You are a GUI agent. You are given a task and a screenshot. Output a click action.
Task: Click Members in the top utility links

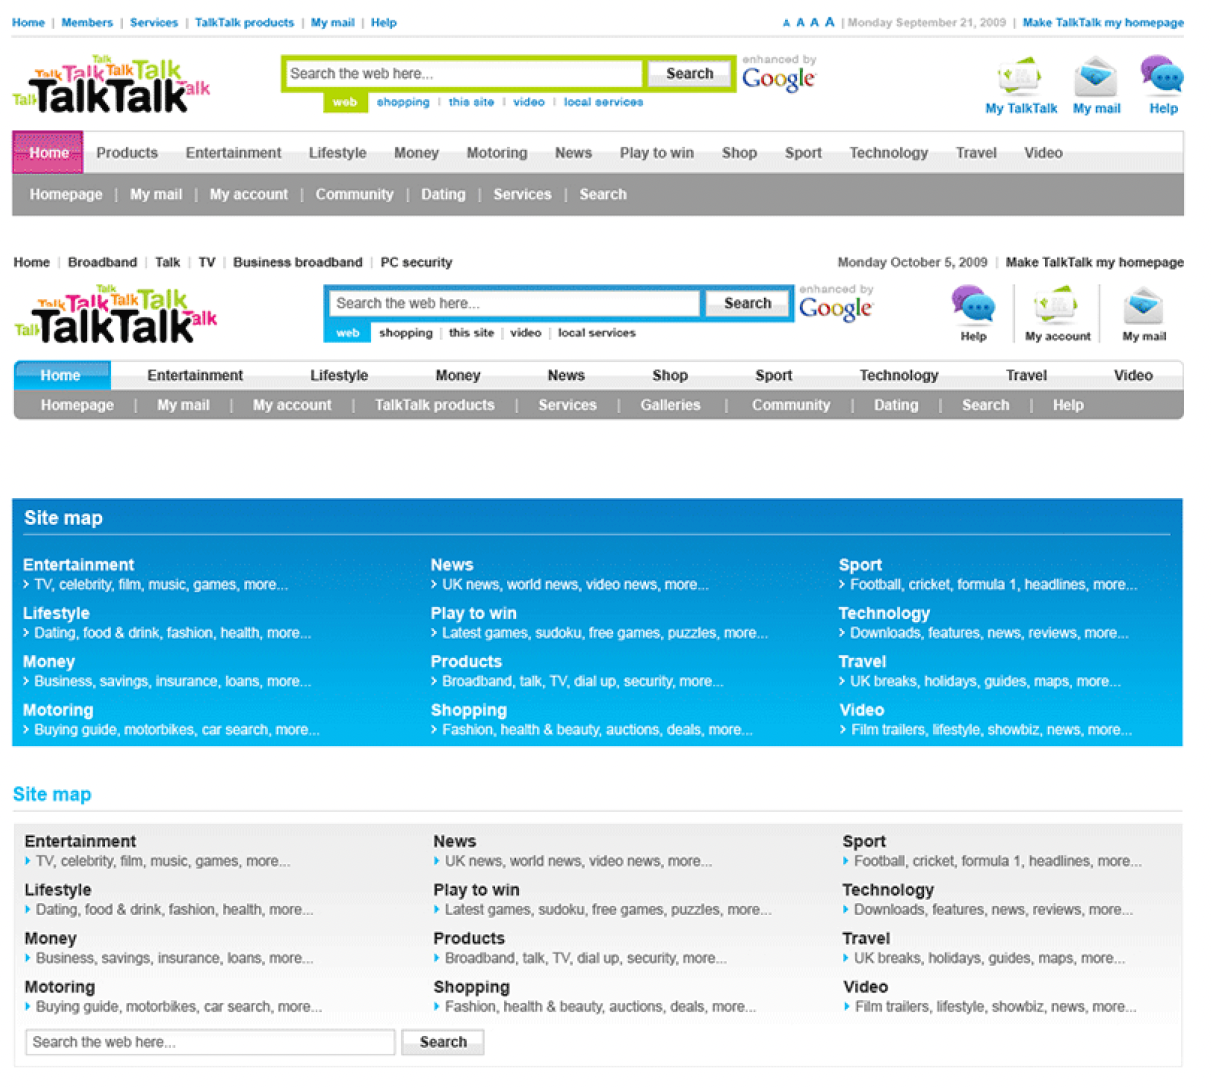point(87,22)
